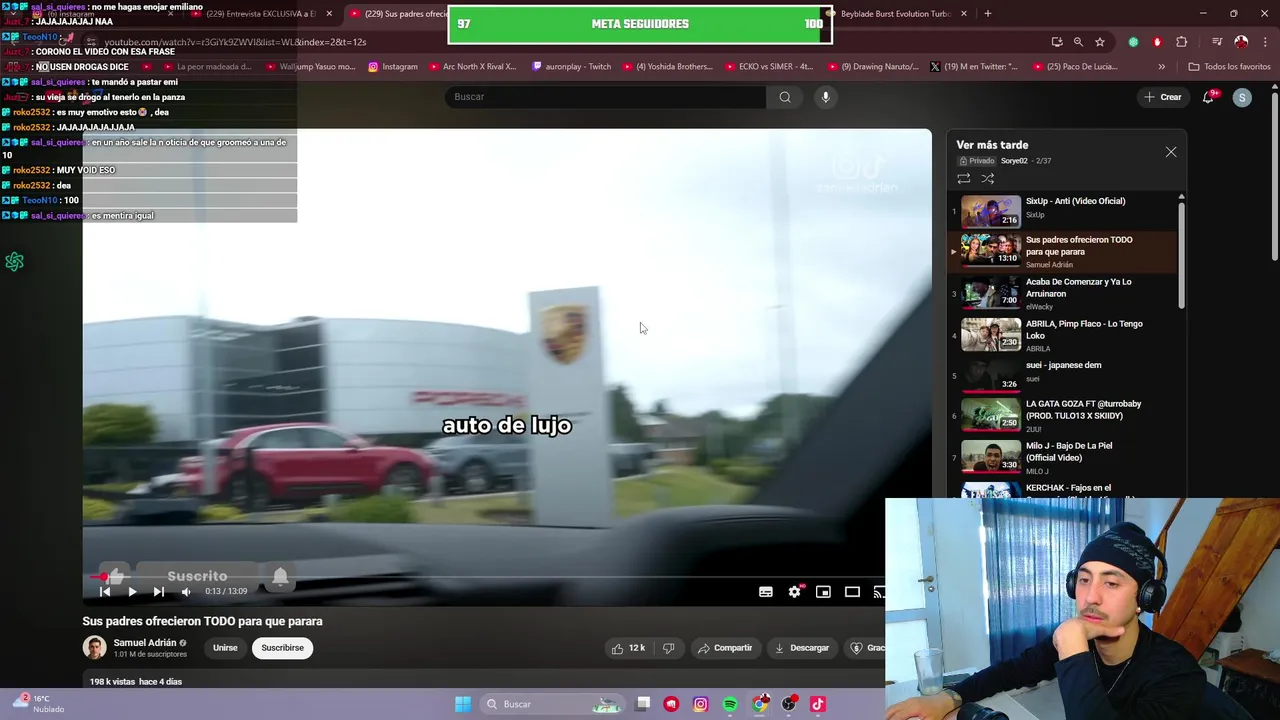
Task: Open Spotify from the taskbar
Action: click(x=730, y=704)
